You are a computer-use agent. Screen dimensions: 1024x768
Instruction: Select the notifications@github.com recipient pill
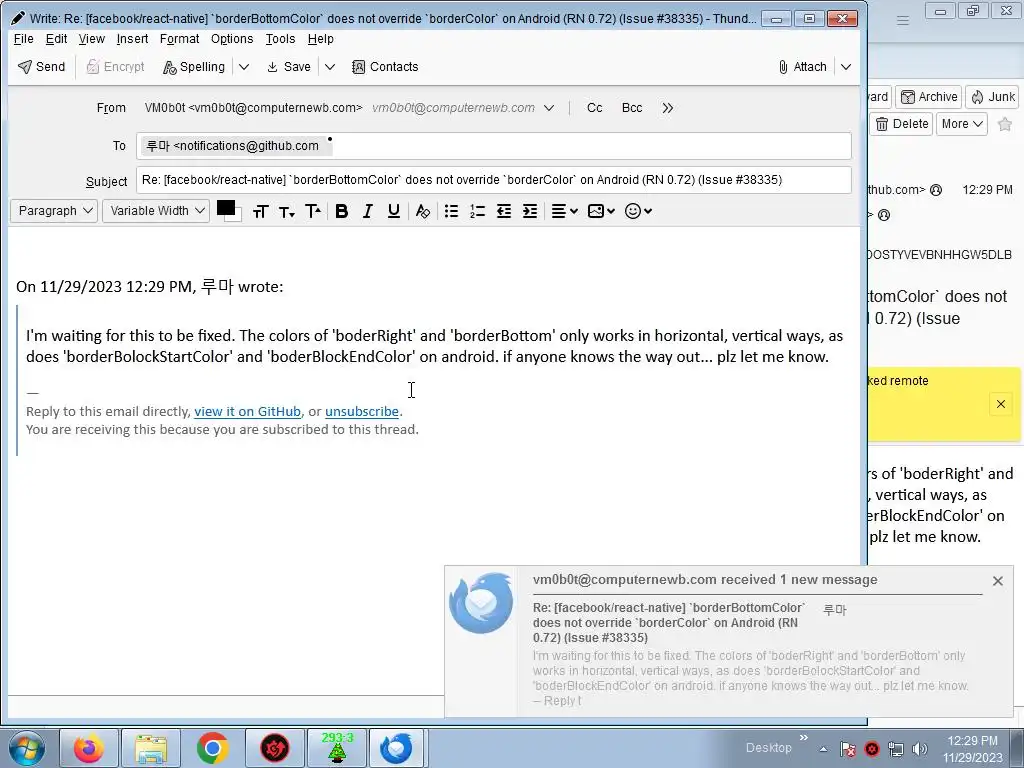coord(237,146)
